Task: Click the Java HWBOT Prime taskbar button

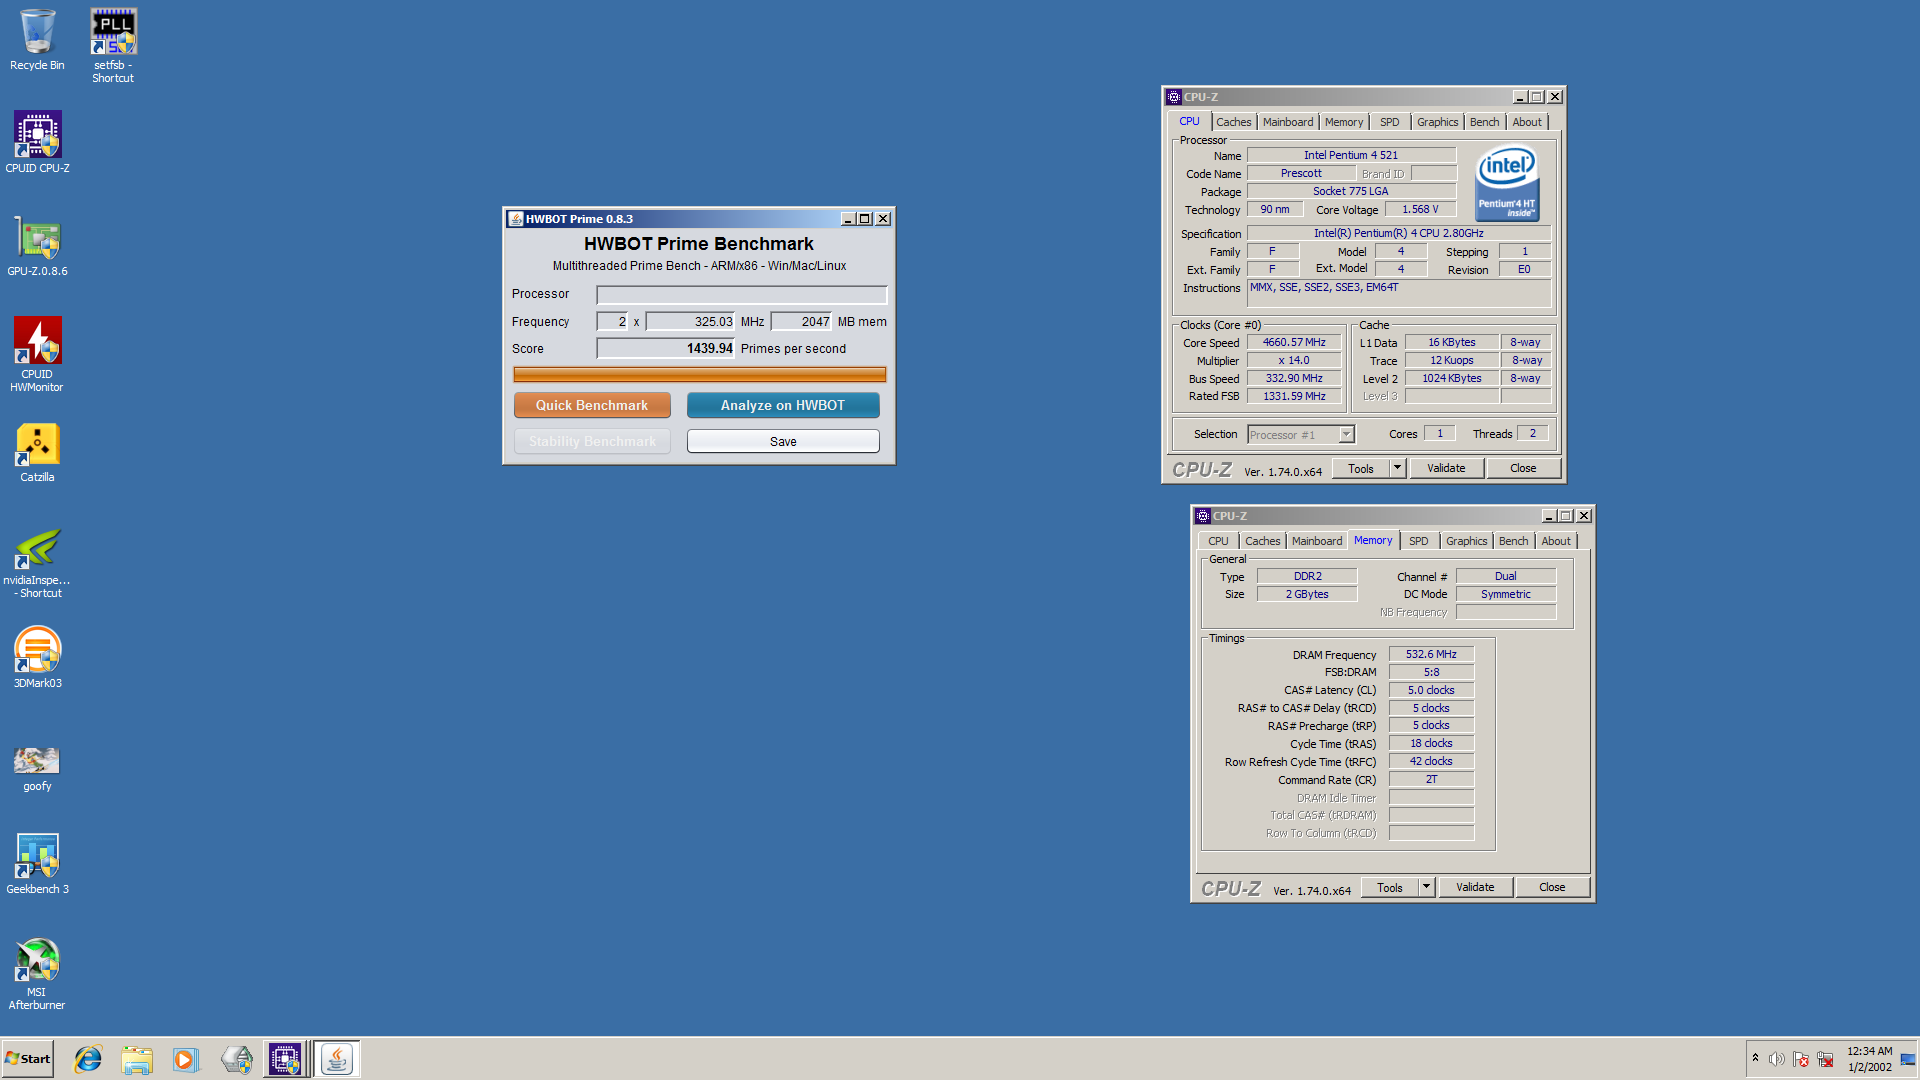Action: [337, 1059]
